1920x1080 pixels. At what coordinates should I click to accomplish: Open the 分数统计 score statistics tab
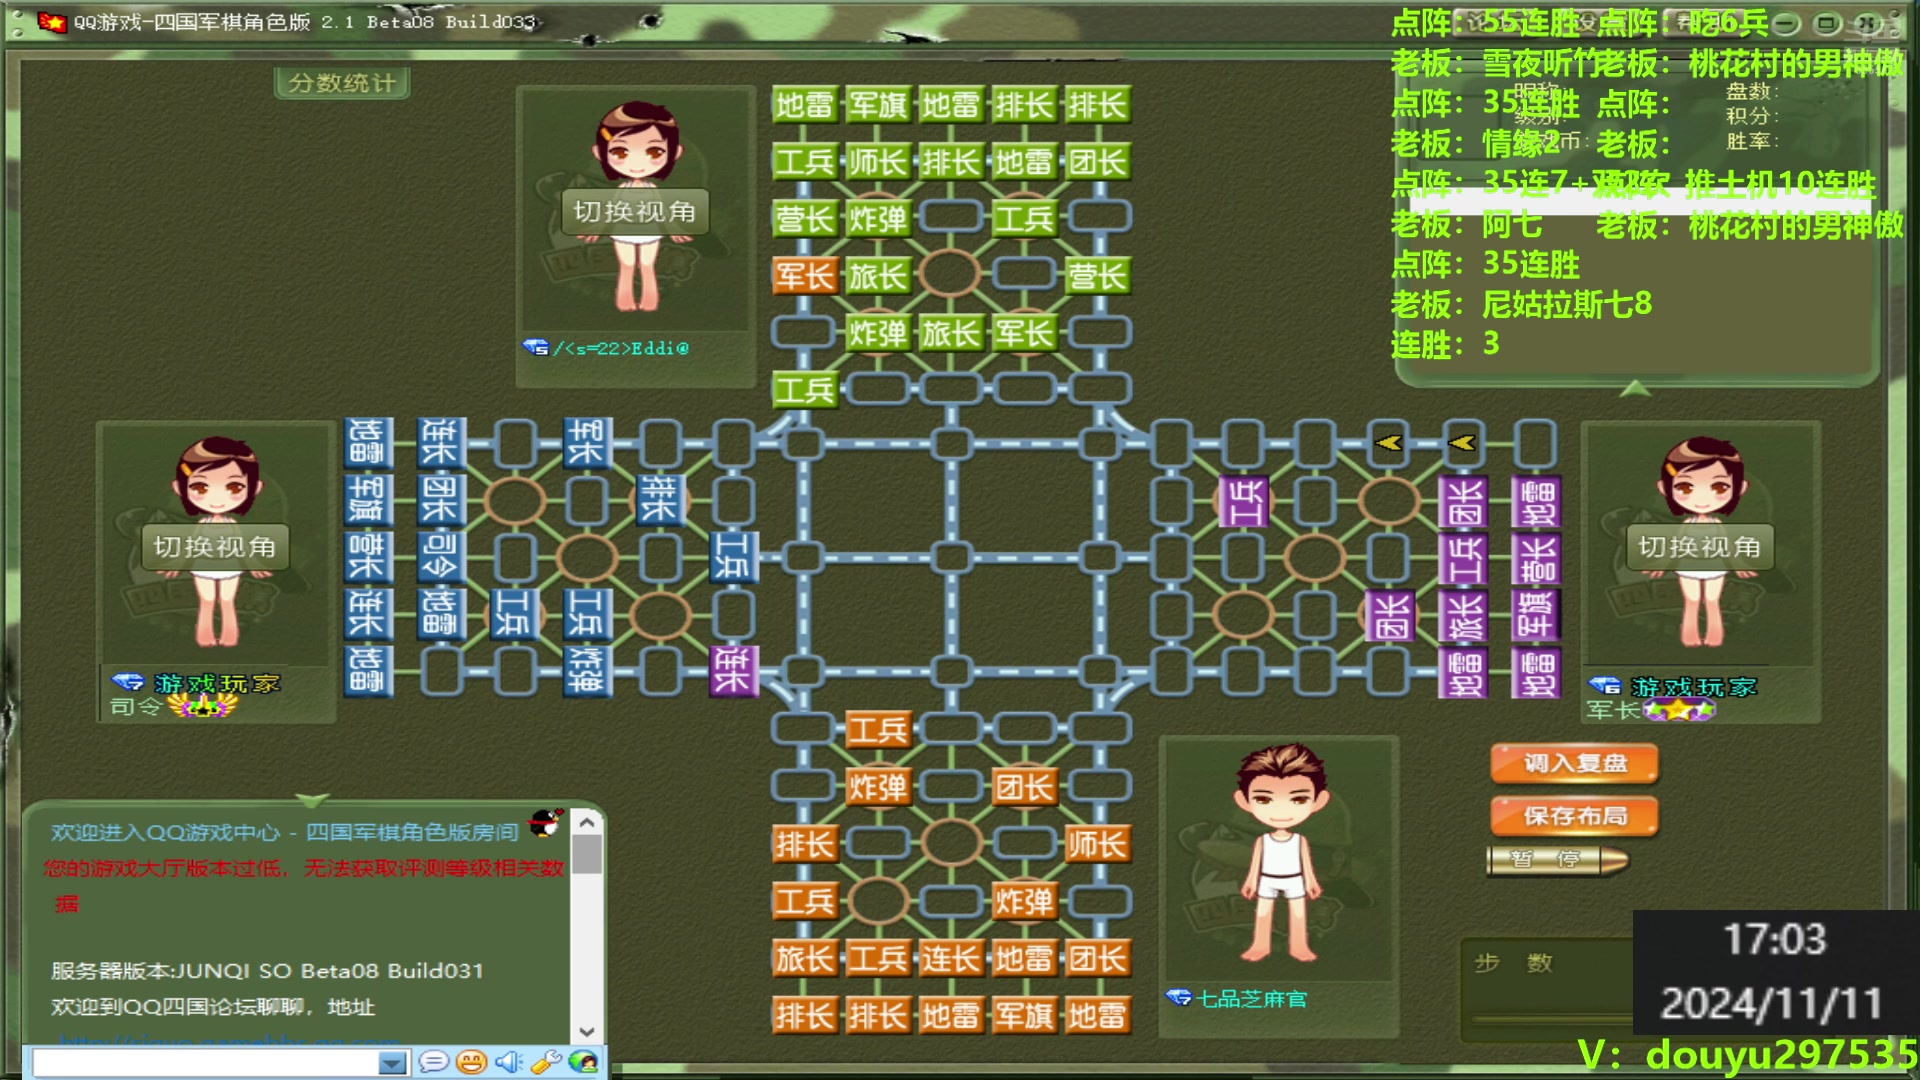pyautogui.click(x=342, y=83)
